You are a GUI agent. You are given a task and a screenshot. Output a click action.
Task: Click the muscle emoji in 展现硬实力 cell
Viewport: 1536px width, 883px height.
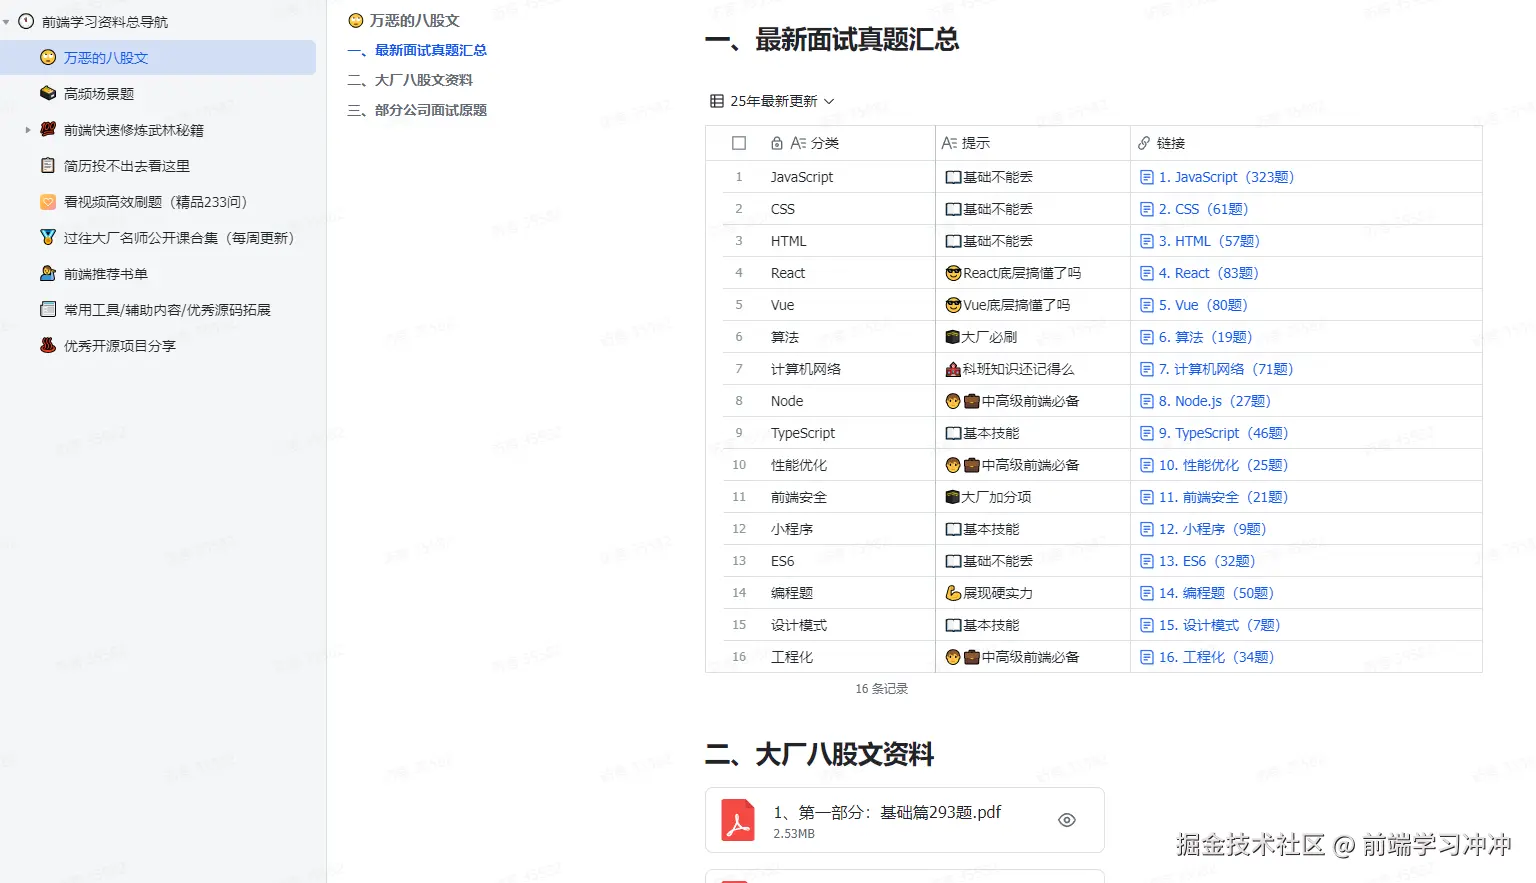pos(954,593)
